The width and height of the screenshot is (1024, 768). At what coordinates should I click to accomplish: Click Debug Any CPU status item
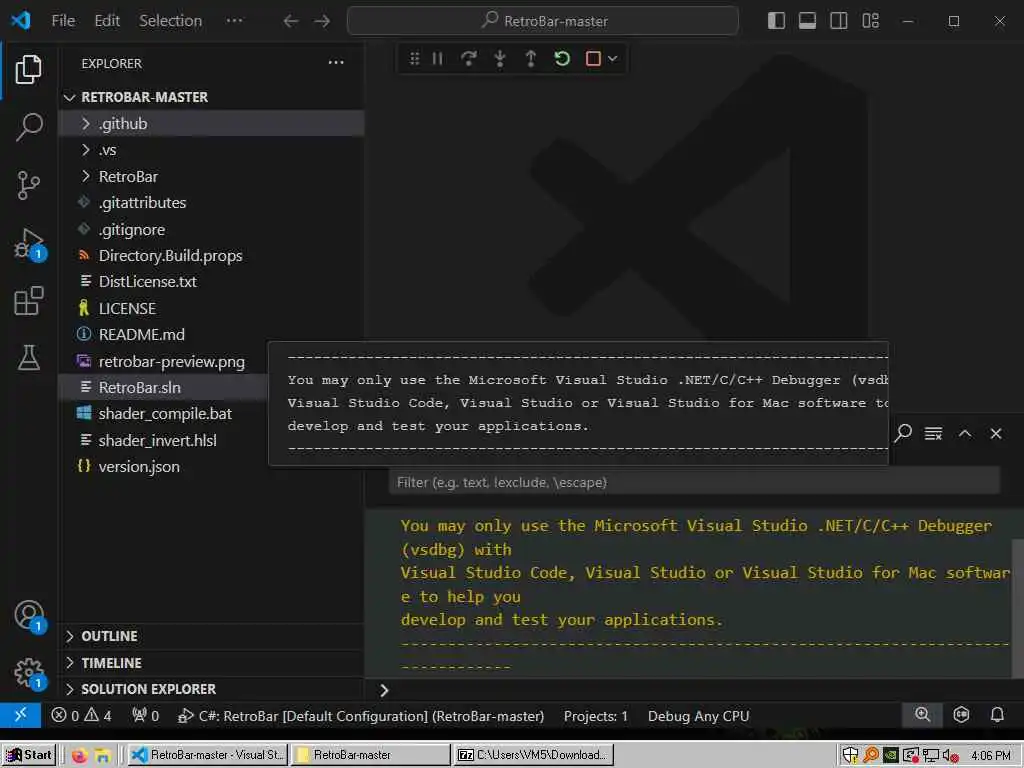point(697,716)
